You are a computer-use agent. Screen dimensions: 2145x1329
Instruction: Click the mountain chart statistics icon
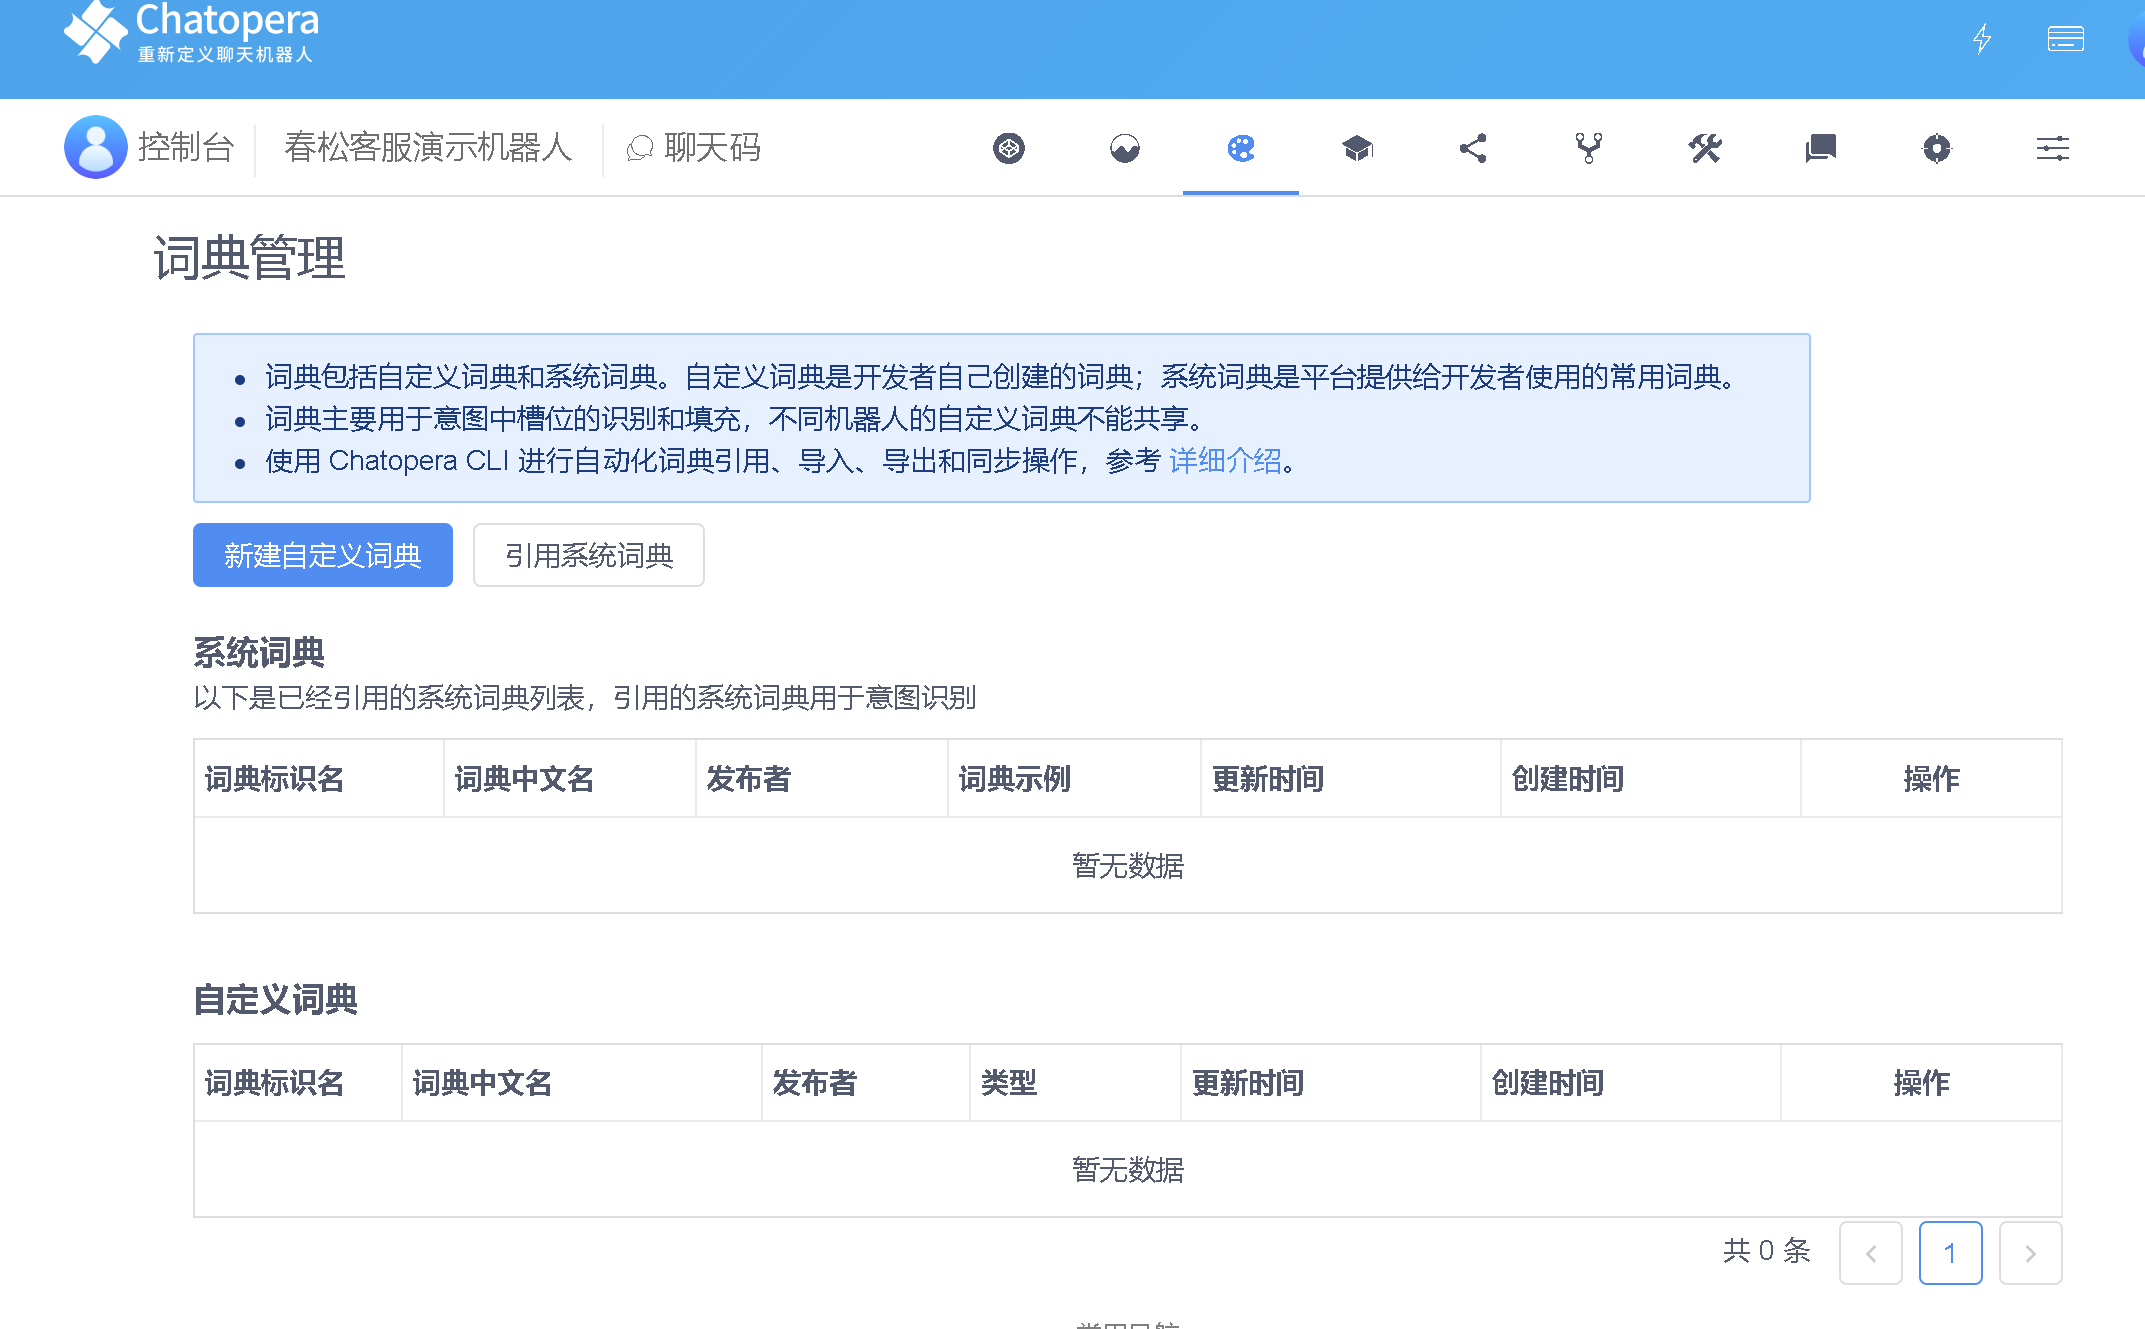pyautogui.click(x=1124, y=149)
